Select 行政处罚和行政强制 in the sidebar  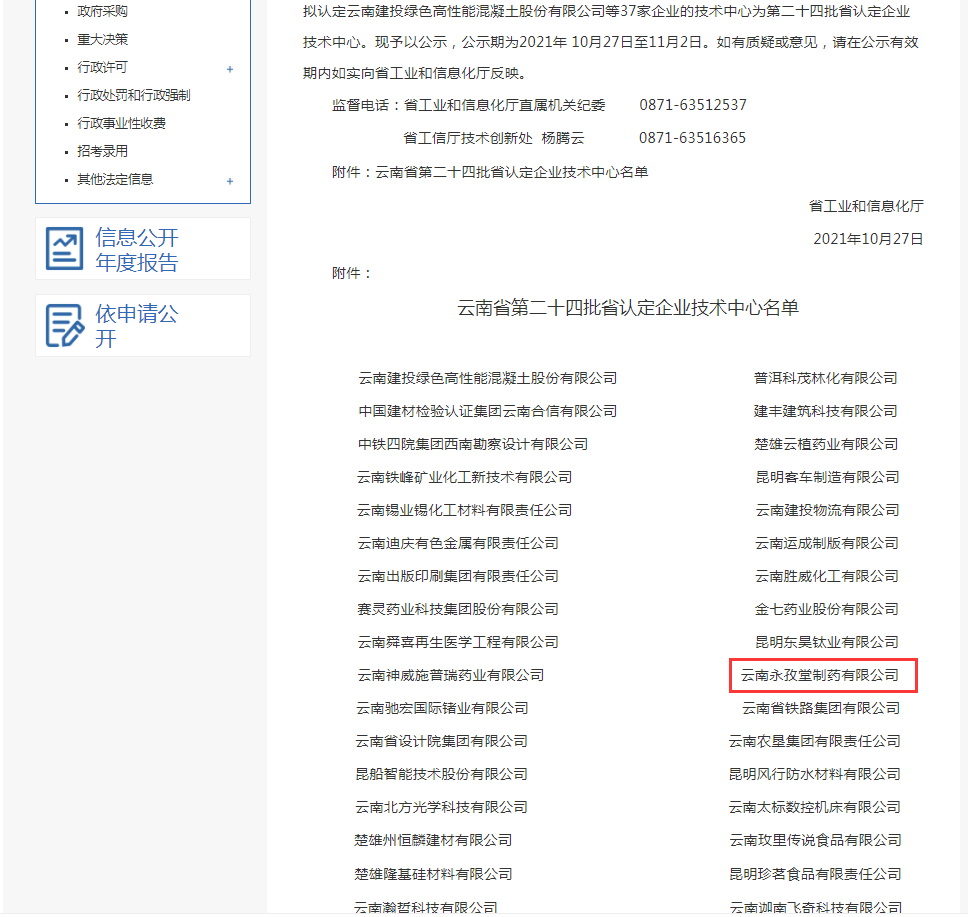coord(133,95)
